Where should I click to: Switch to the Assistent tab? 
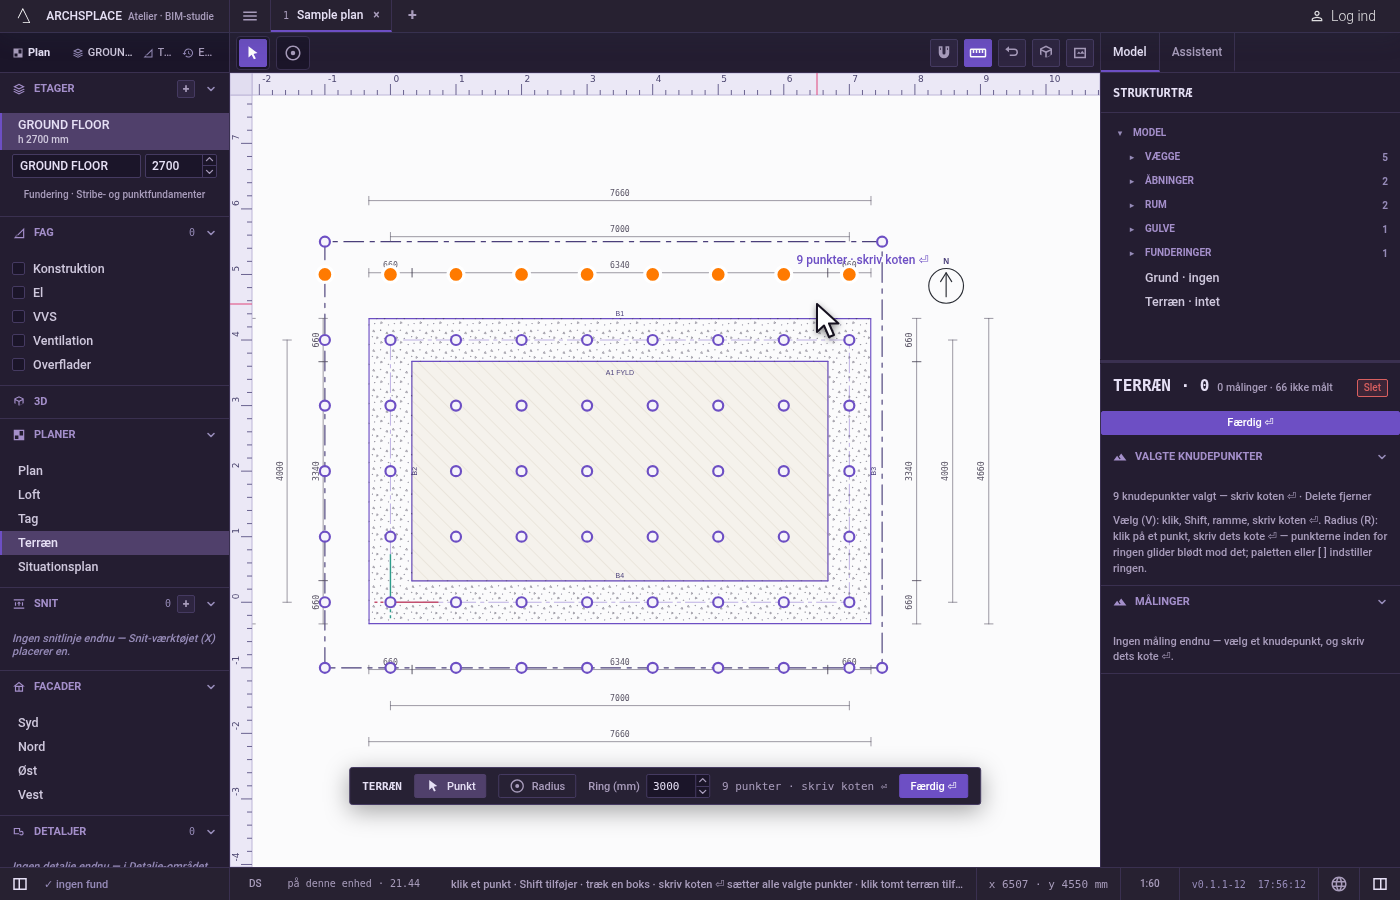pyautogui.click(x=1197, y=52)
